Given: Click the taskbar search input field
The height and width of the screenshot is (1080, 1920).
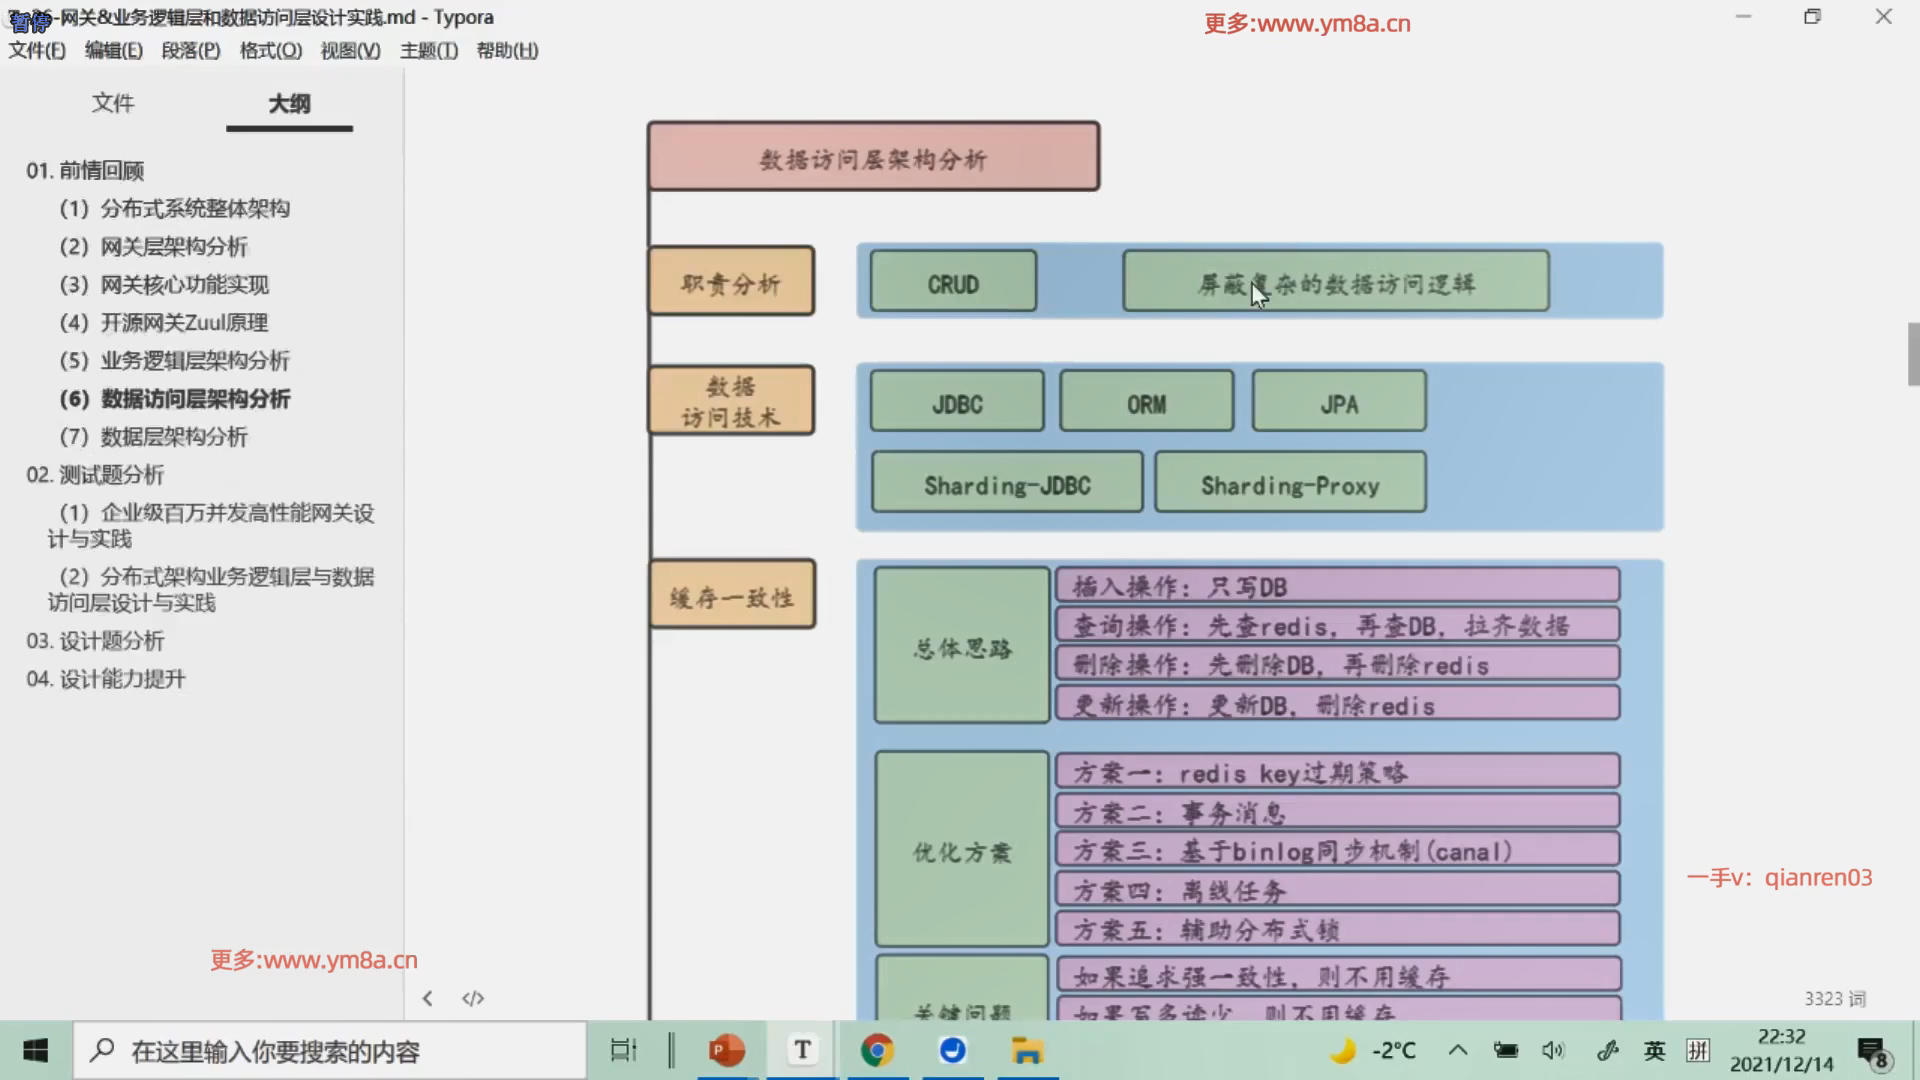Looking at the screenshot, I should coord(330,1051).
